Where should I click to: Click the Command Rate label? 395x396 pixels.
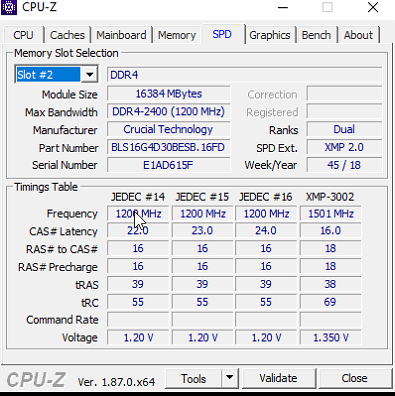(x=62, y=320)
